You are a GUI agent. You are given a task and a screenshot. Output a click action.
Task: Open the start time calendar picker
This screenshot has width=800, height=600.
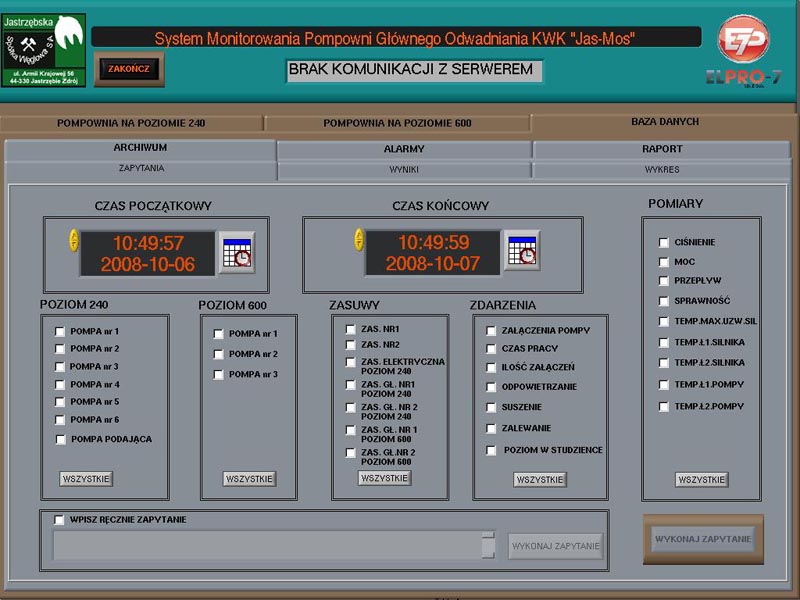237,253
